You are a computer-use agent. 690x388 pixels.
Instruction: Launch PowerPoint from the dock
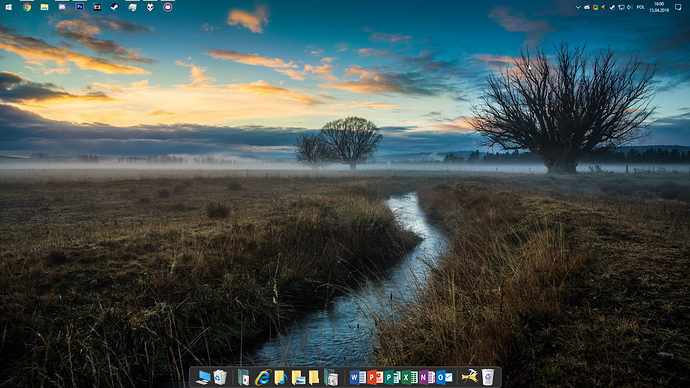374,377
